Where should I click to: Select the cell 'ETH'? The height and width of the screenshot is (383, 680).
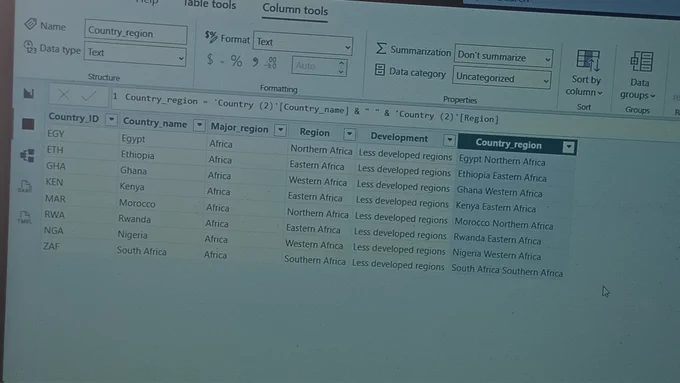pos(55,150)
